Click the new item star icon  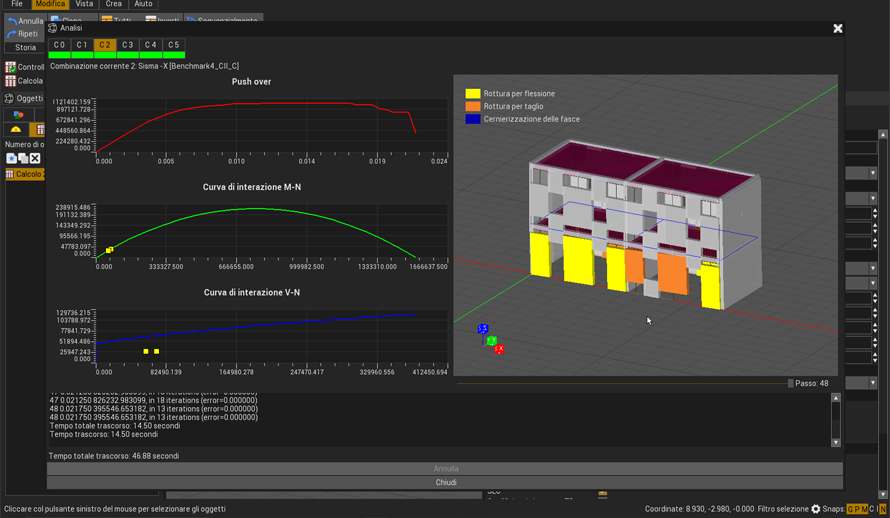coord(11,158)
